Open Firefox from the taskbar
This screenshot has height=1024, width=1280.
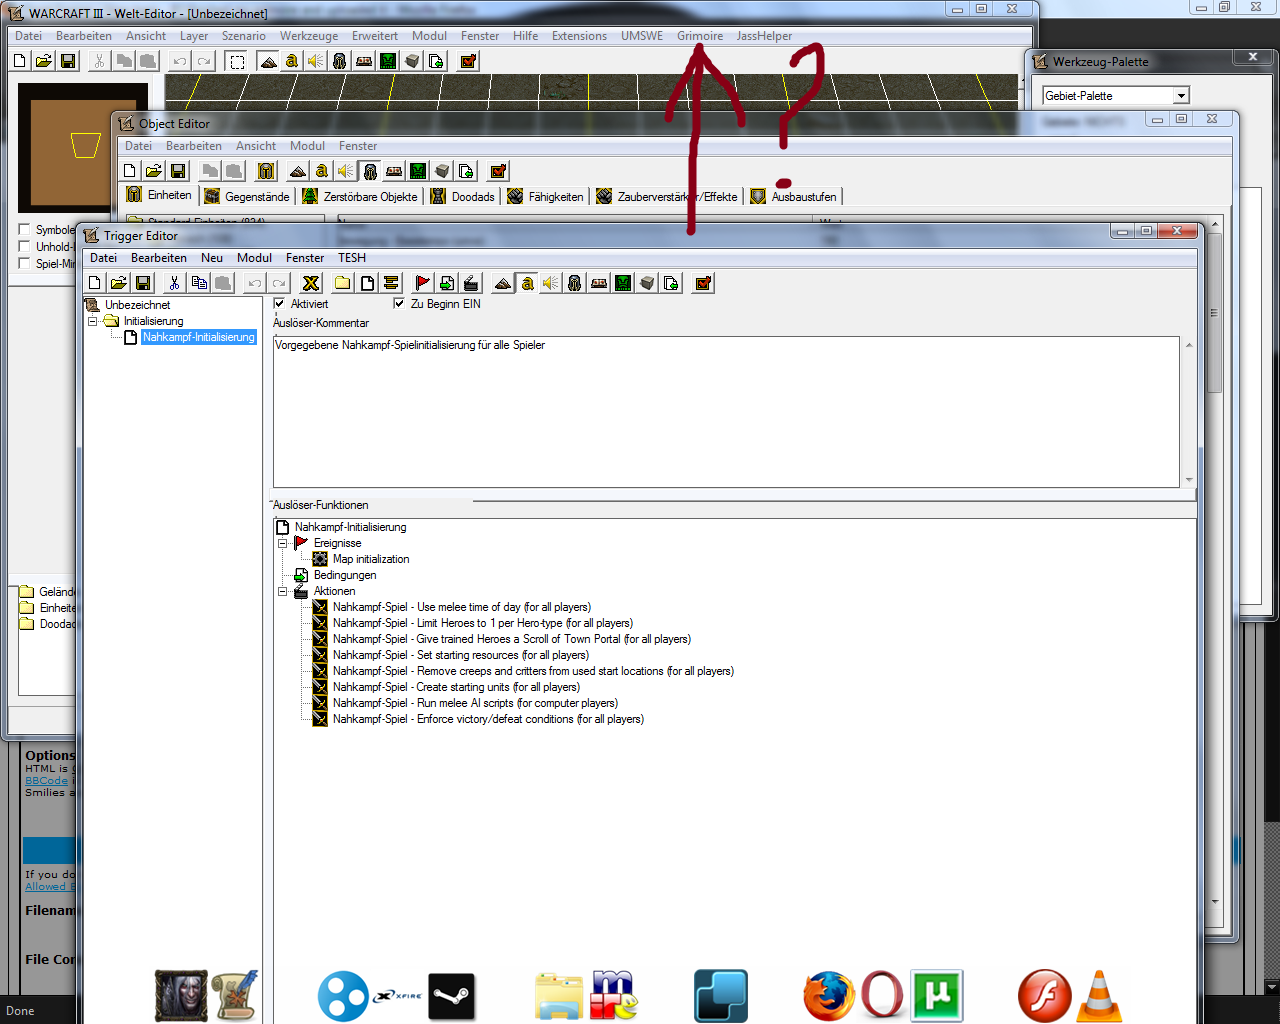[x=829, y=996]
